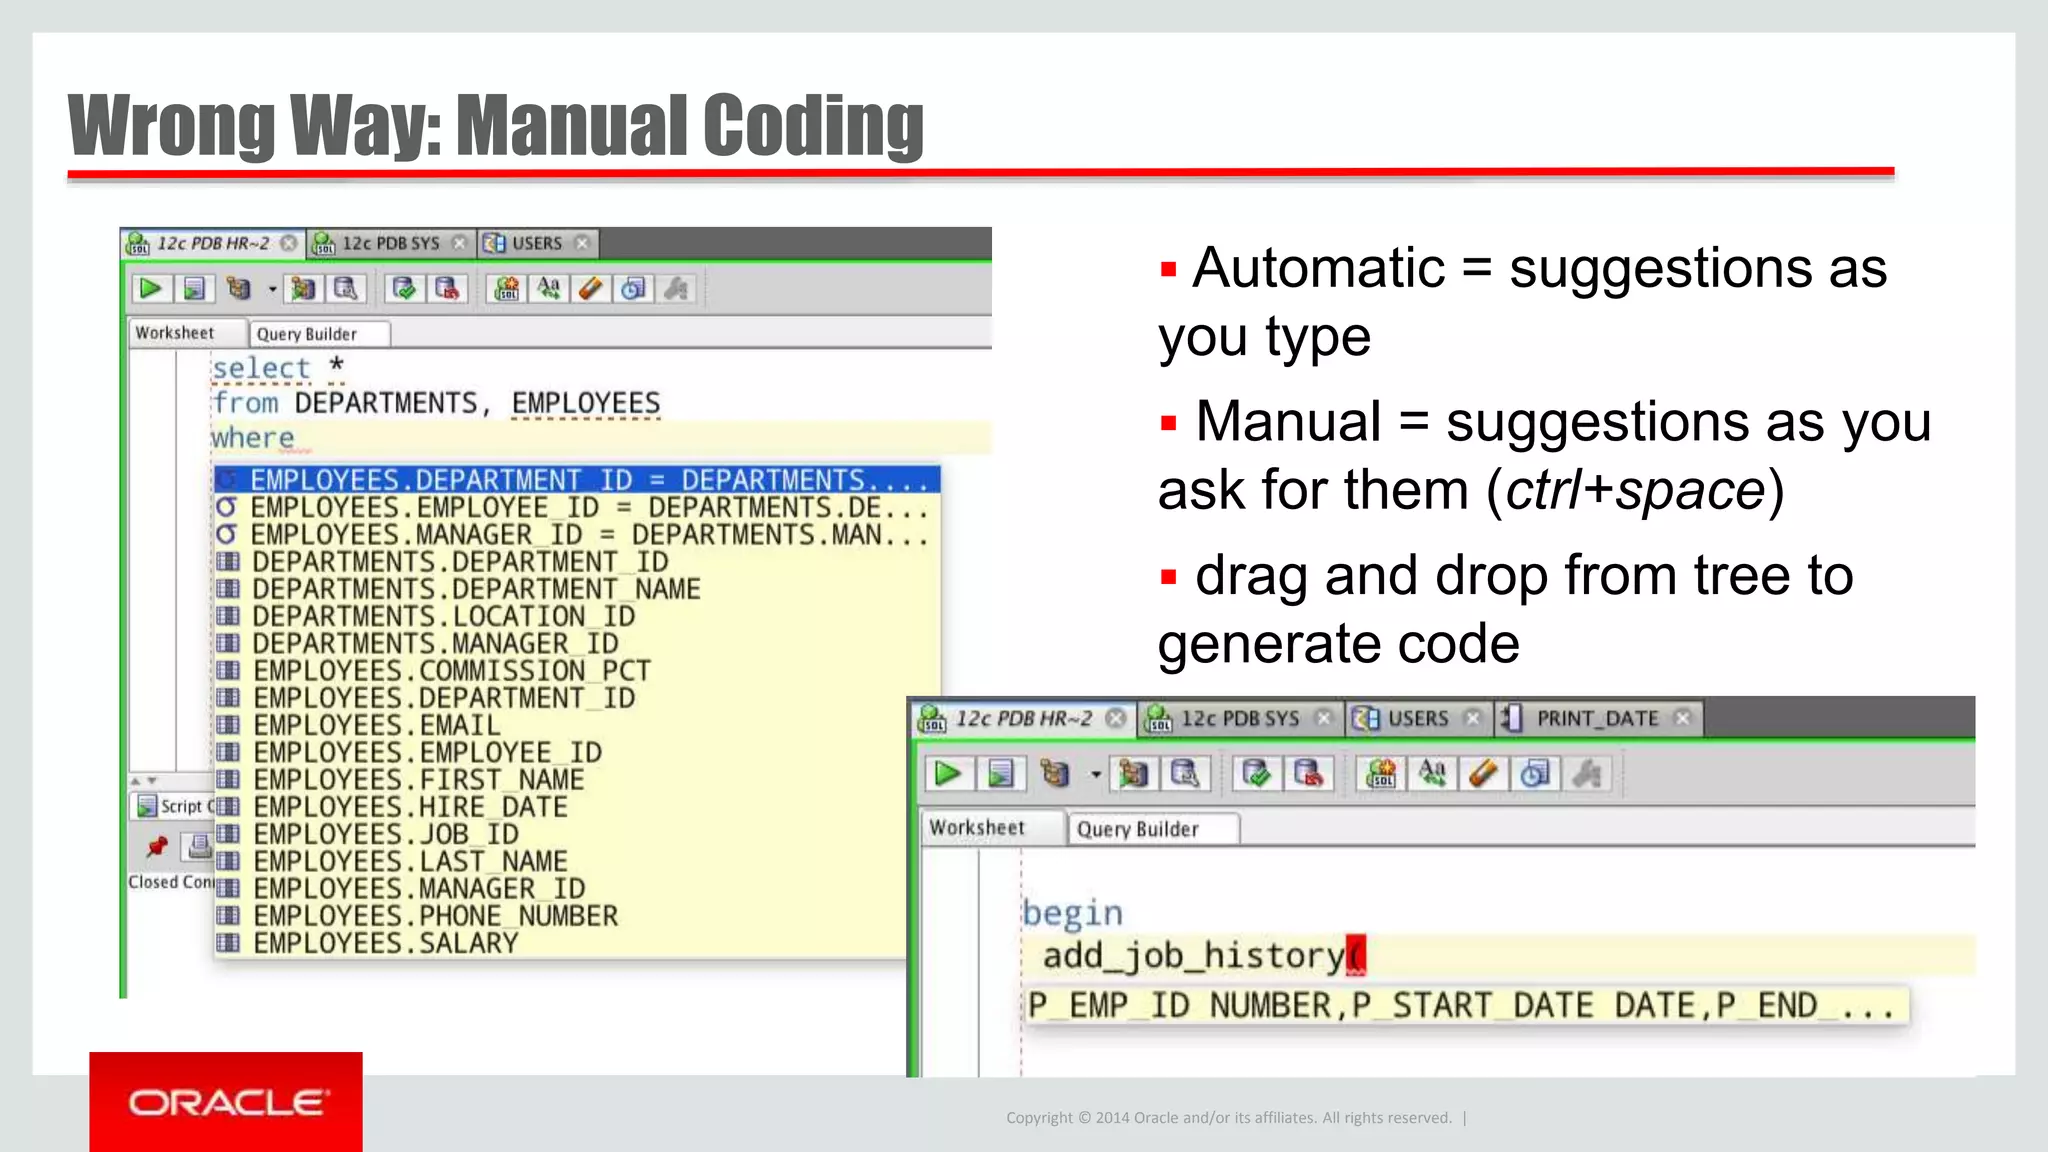This screenshot has height=1152, width=2048.
Task: Open Explain Plan dropdown arrow in lower worksheet
Action: tap(1096, 774)
